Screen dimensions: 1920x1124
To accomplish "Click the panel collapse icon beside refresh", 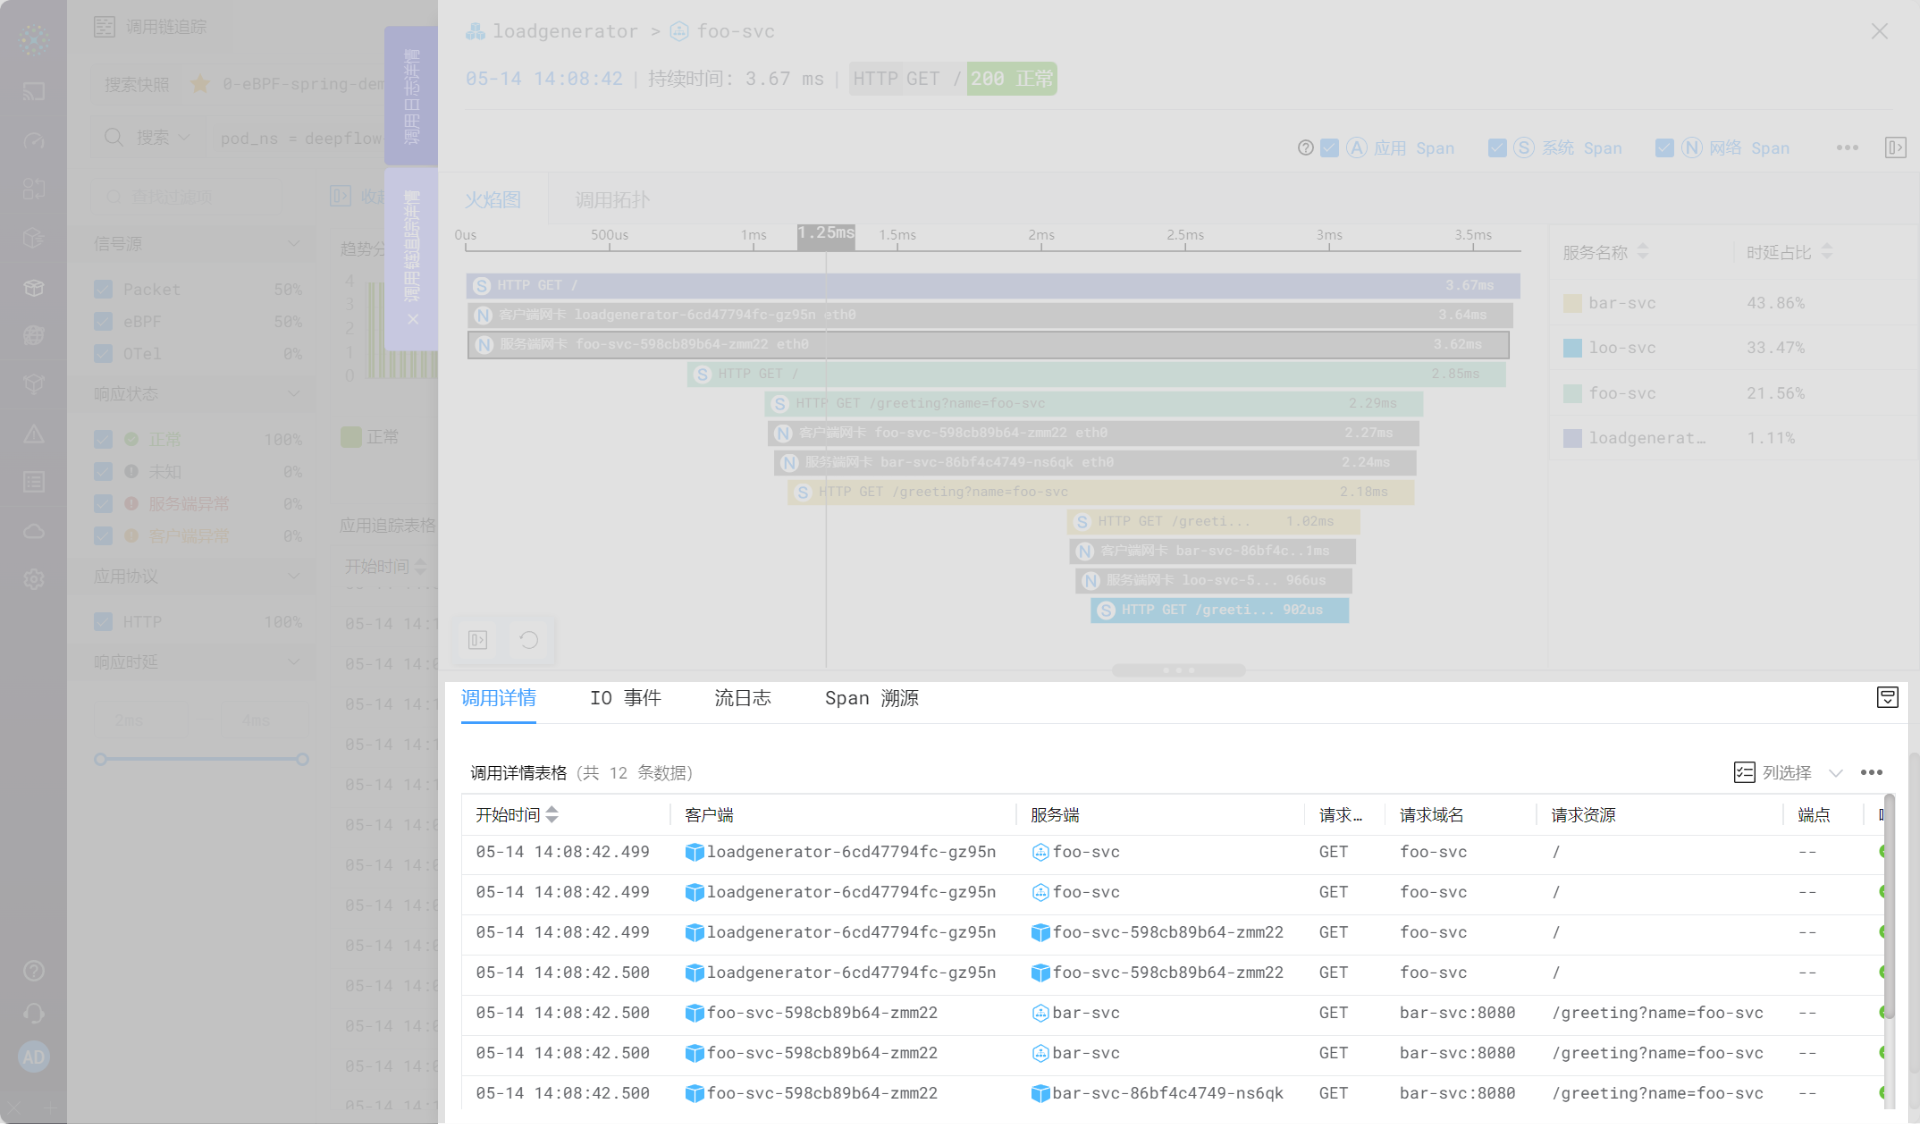I will [x=478, y=640].
